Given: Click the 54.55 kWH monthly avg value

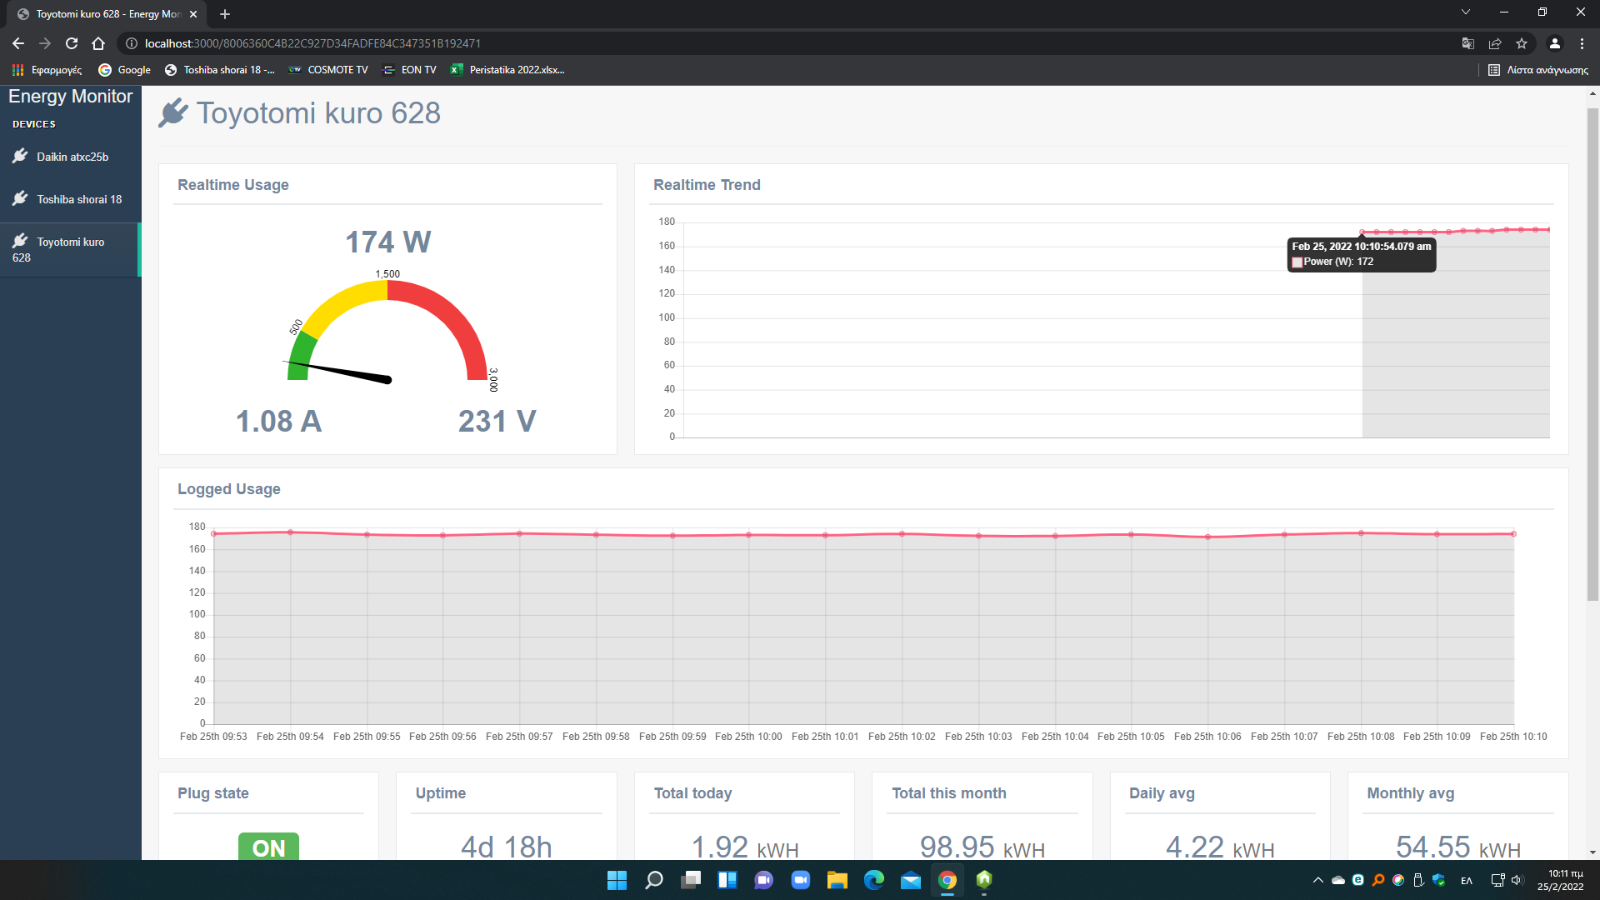Looking at the screenshot, I should (x=1458, y=847).
